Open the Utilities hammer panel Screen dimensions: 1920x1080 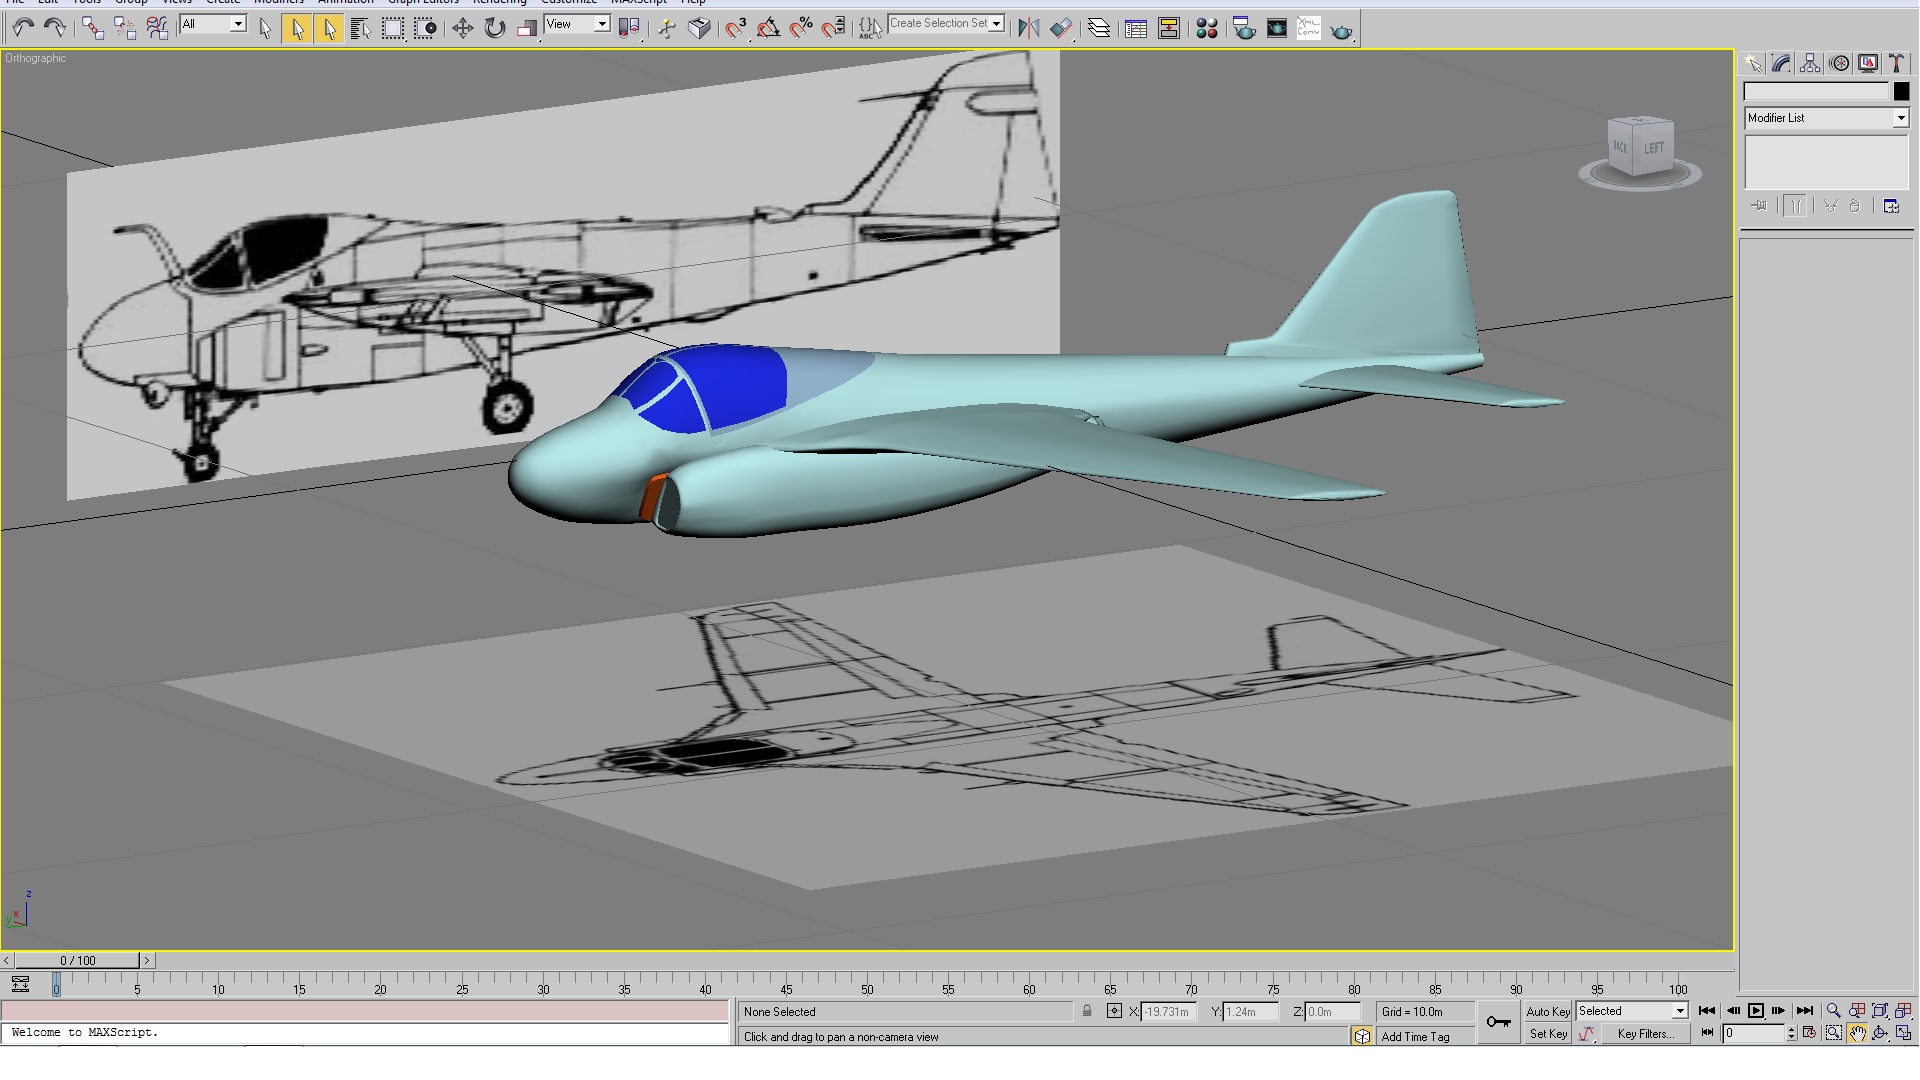pyautogui.click(x=1896, y=64)
